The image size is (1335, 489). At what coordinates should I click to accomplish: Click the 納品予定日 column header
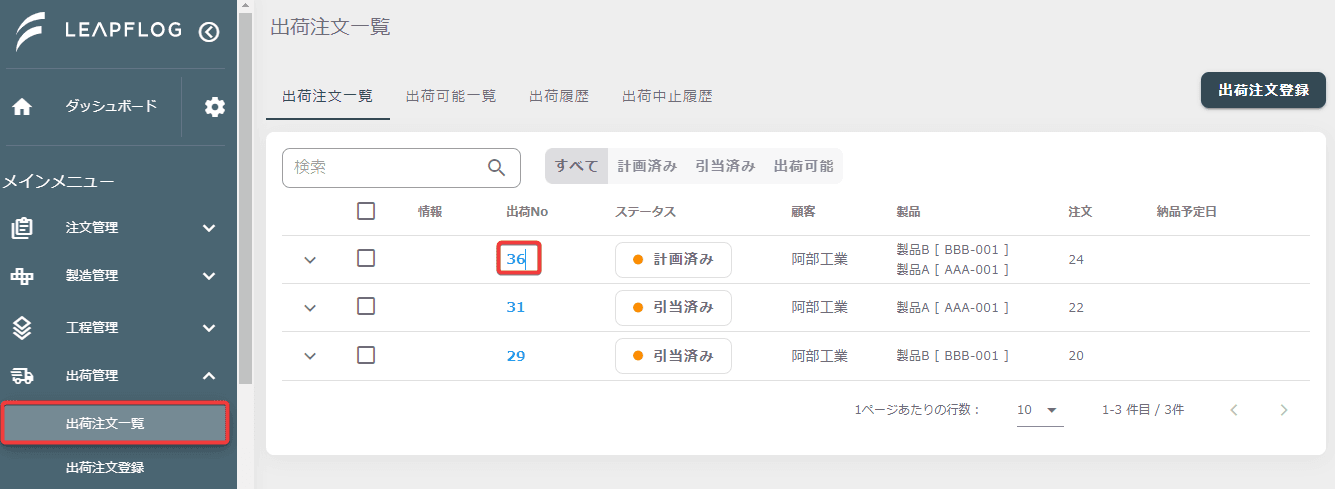[x=1186, y=212]
